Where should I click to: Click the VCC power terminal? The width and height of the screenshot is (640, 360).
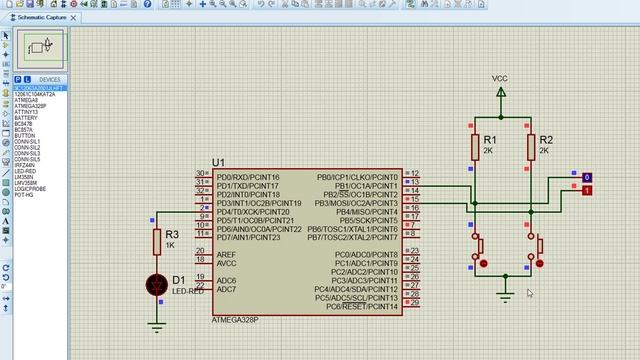click(501, 92)
